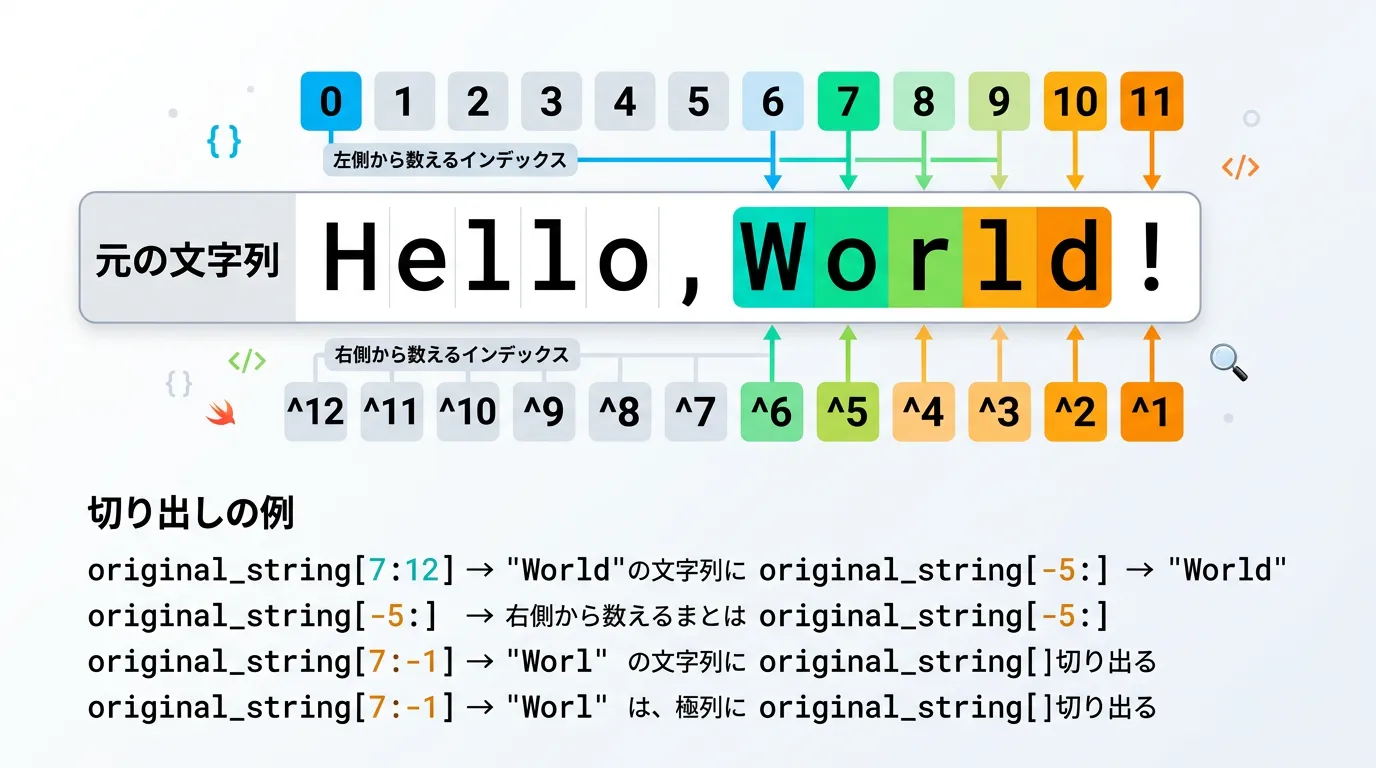Select the teal highlighted letter W
This screenshot has width=1376, height=768.
pos(774,258)
